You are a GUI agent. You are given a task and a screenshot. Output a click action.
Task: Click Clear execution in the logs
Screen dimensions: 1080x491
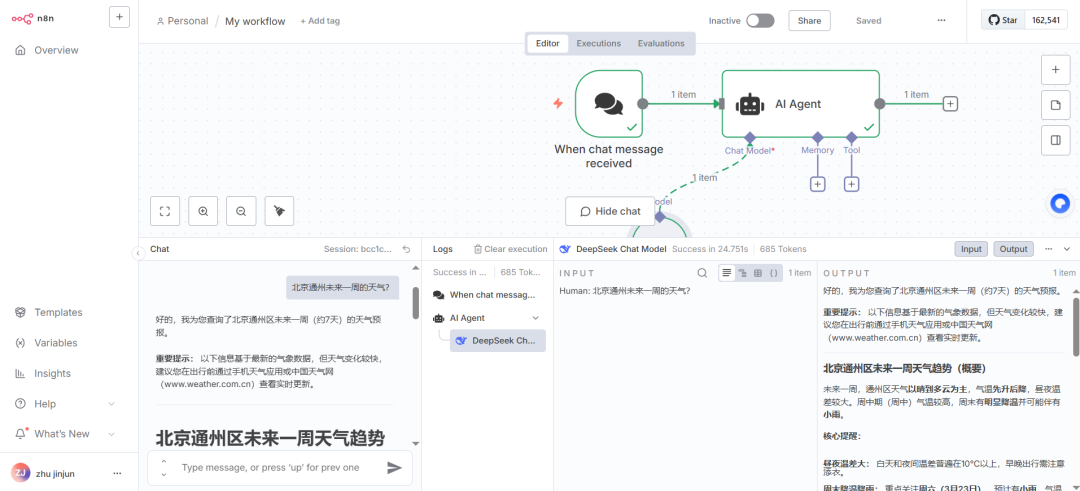click(x=510, y=249)
